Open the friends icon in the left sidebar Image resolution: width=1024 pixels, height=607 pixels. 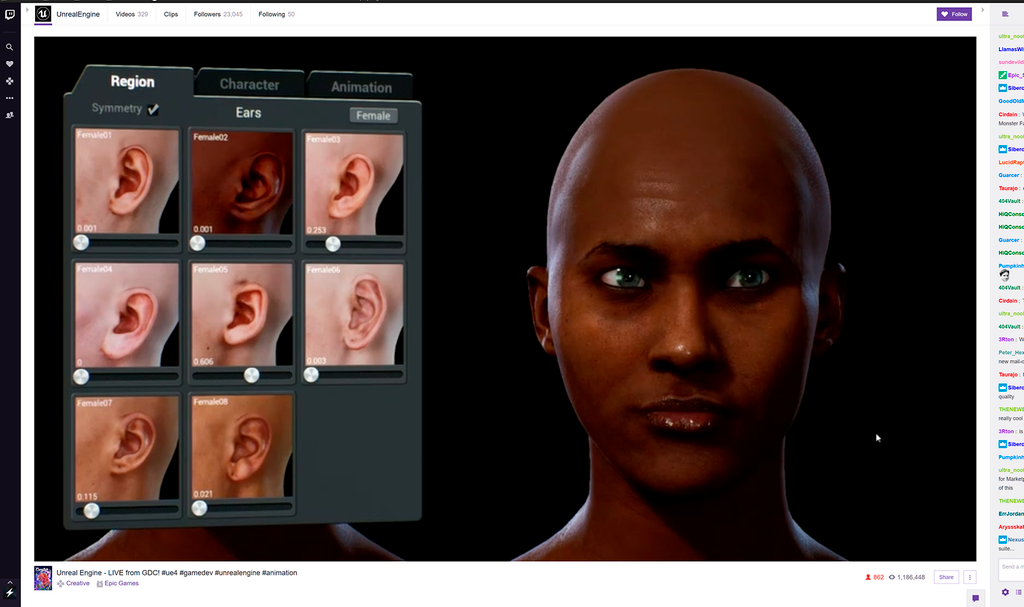(x=10, y=115)
